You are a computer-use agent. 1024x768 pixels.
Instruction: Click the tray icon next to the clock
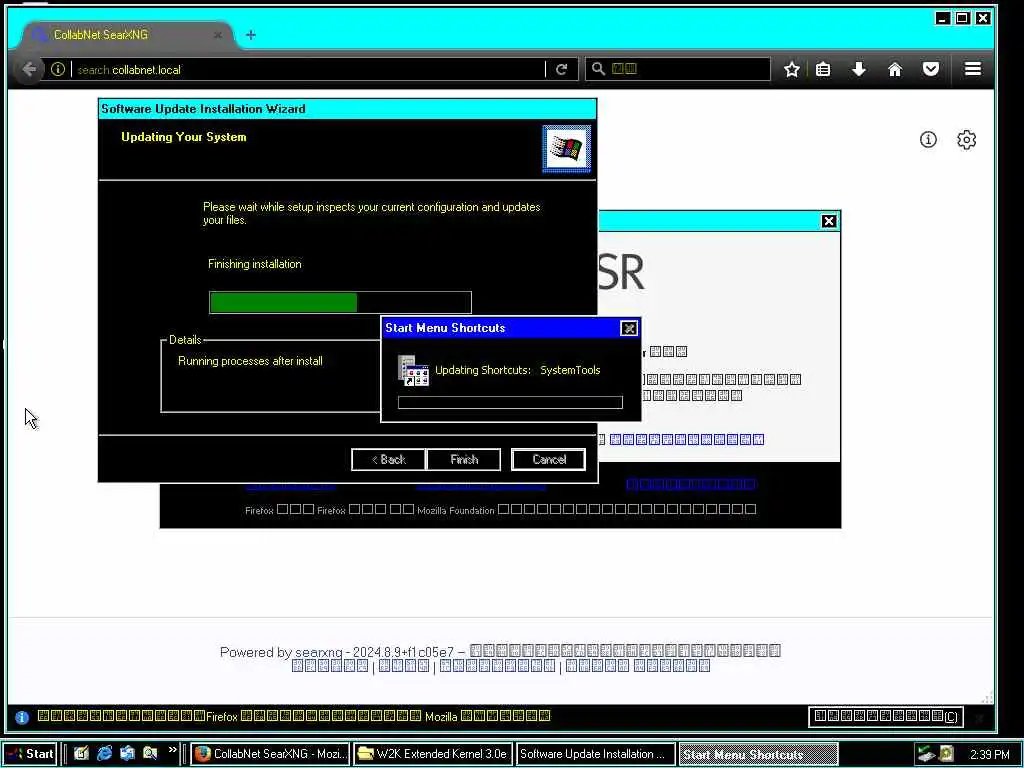[946, 754]
